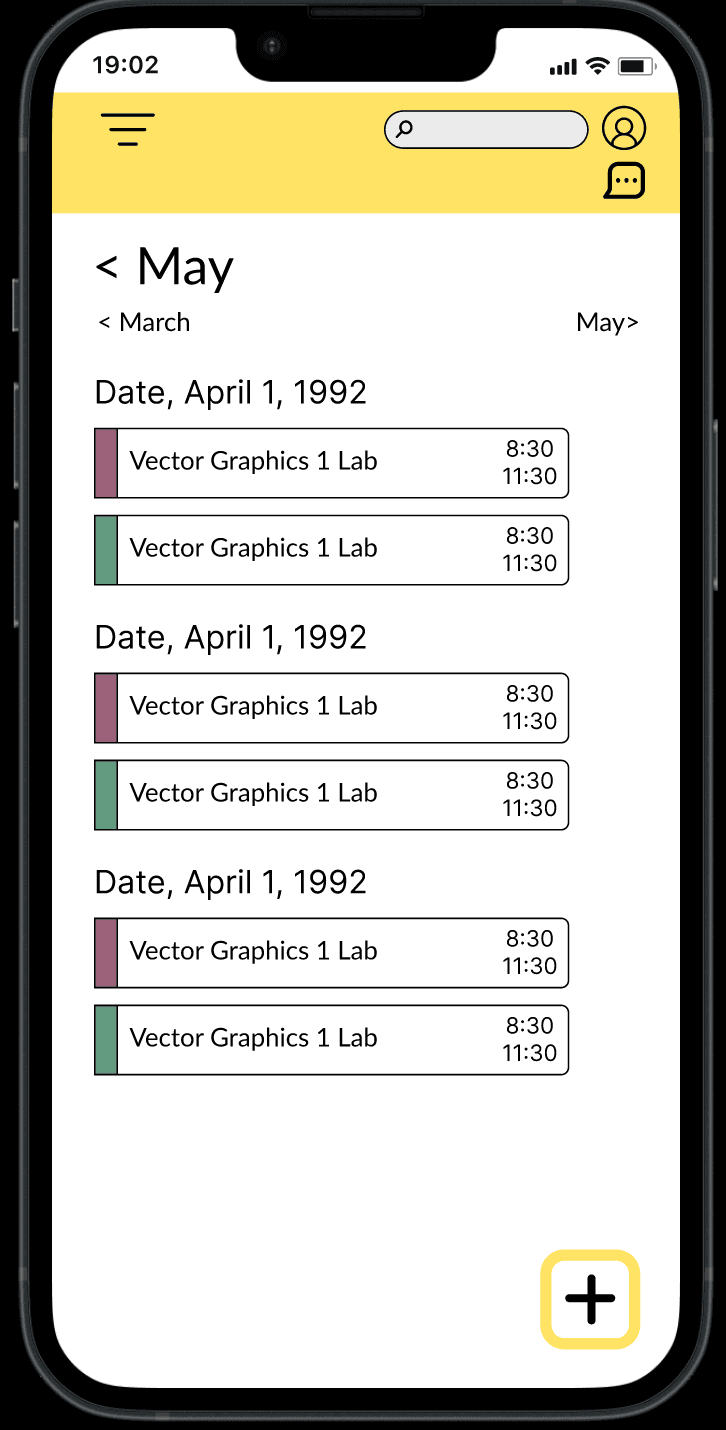Navigate to previous month < March

tap(144, 322)
